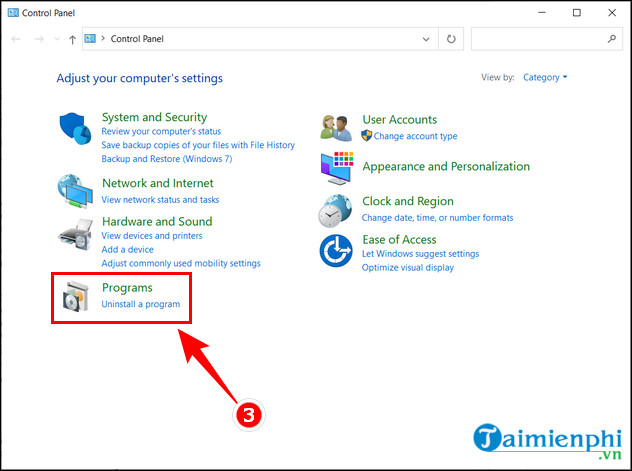Screen dimensions: 632x471
Task: Open Network and Internet category
Action: (158, 183)
